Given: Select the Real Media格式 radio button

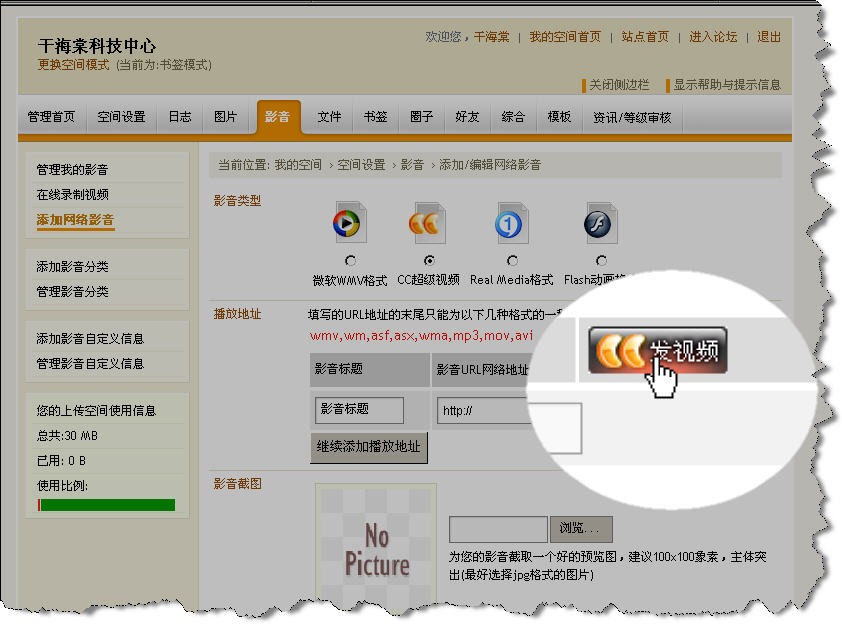Looking at the screenshot, I should pos(512,261).
